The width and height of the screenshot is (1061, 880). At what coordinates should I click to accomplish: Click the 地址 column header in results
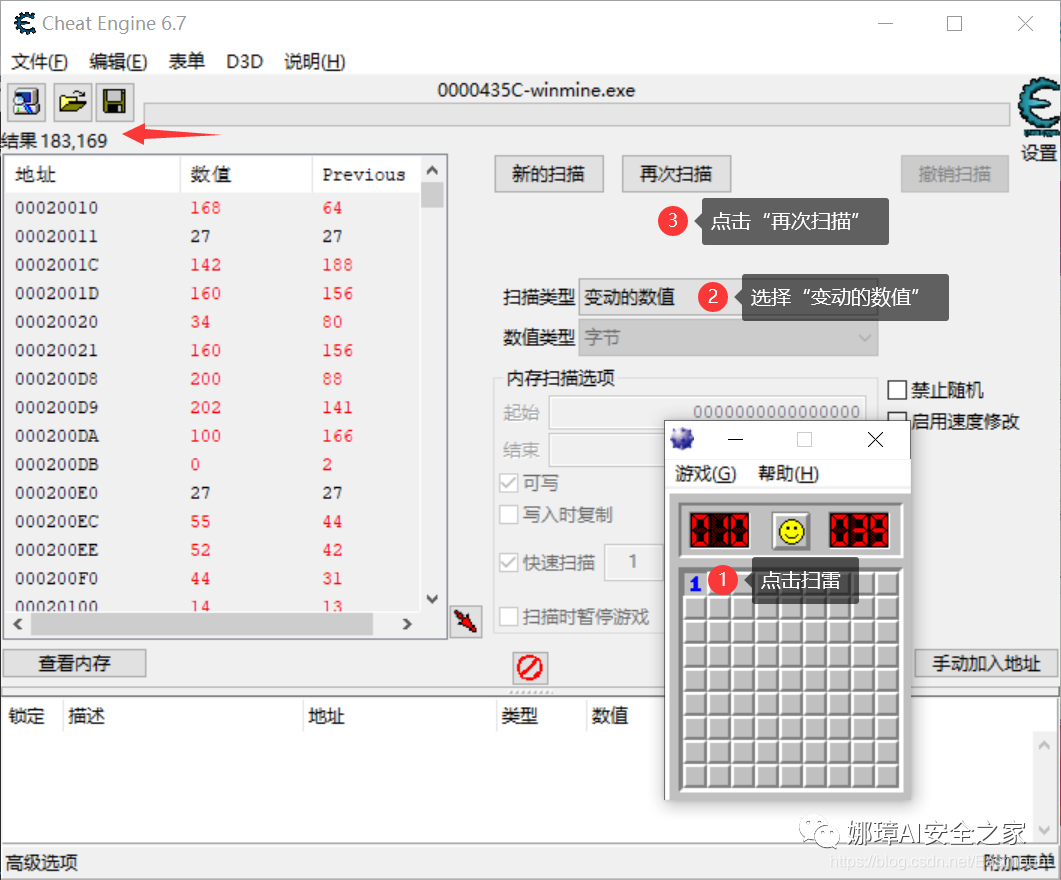coord(93,175)
